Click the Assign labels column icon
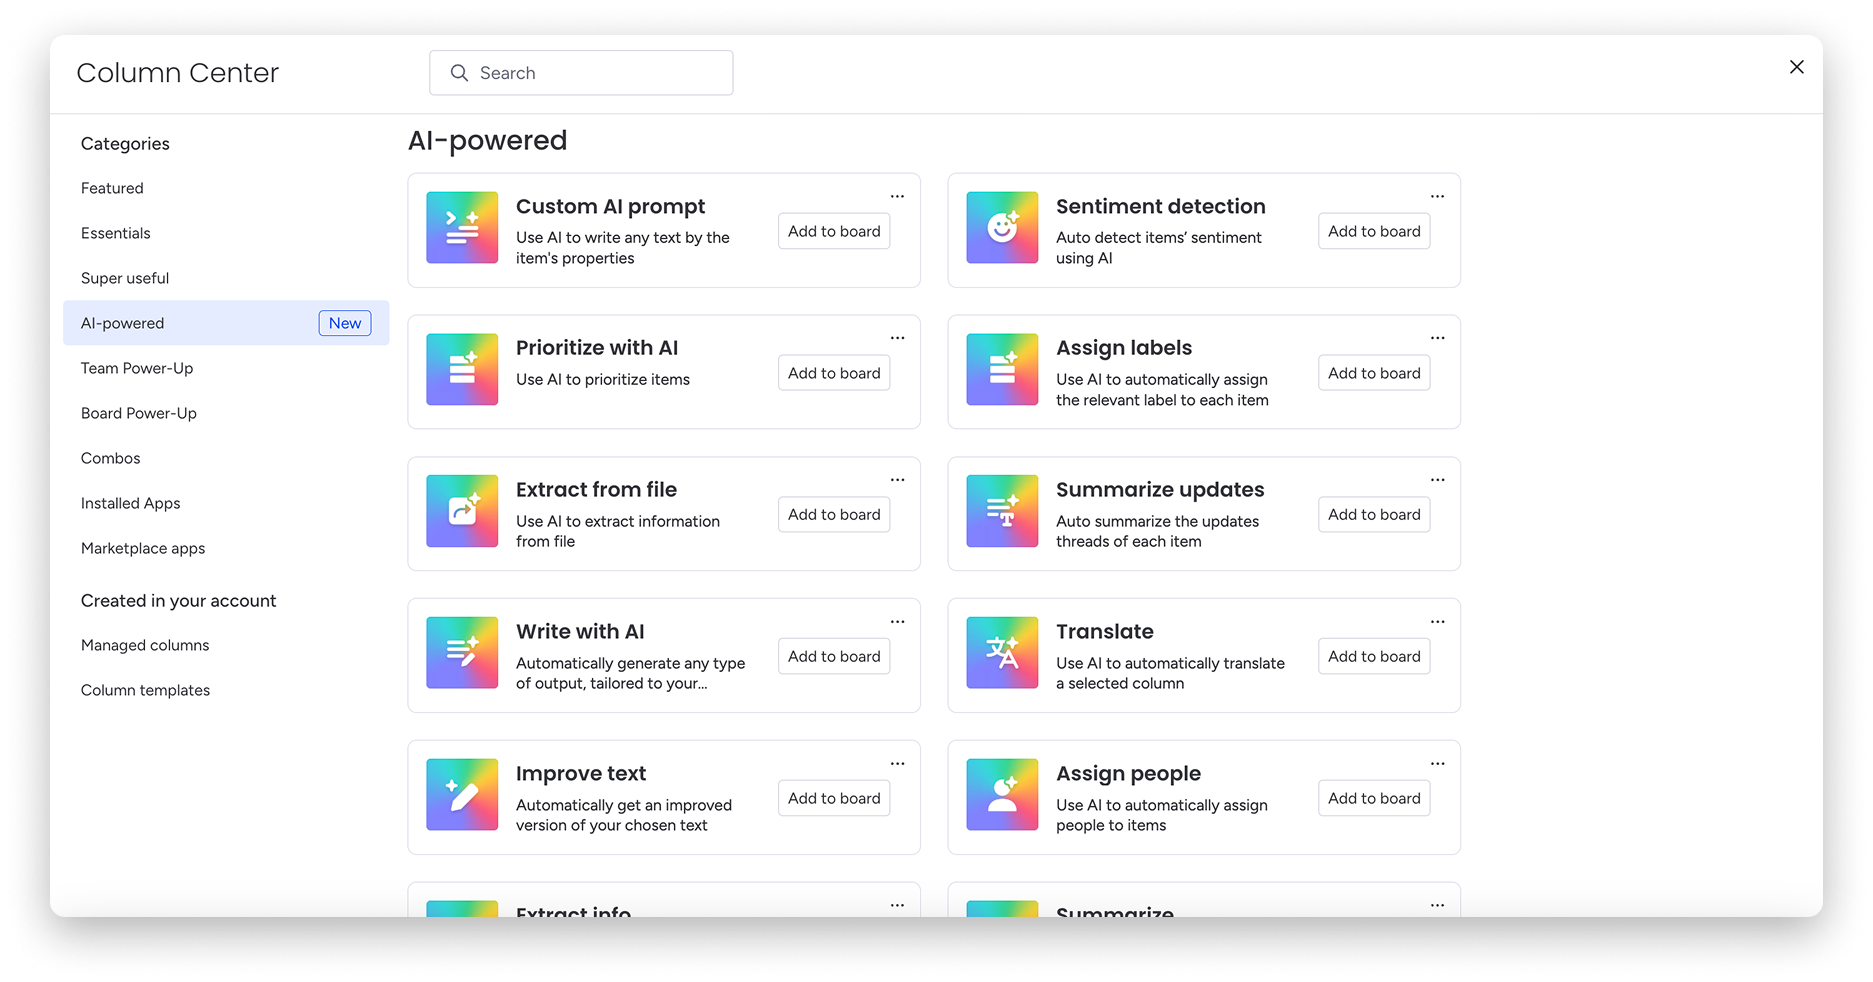This screenshot has width=1873, height=982. point(1002,370)
